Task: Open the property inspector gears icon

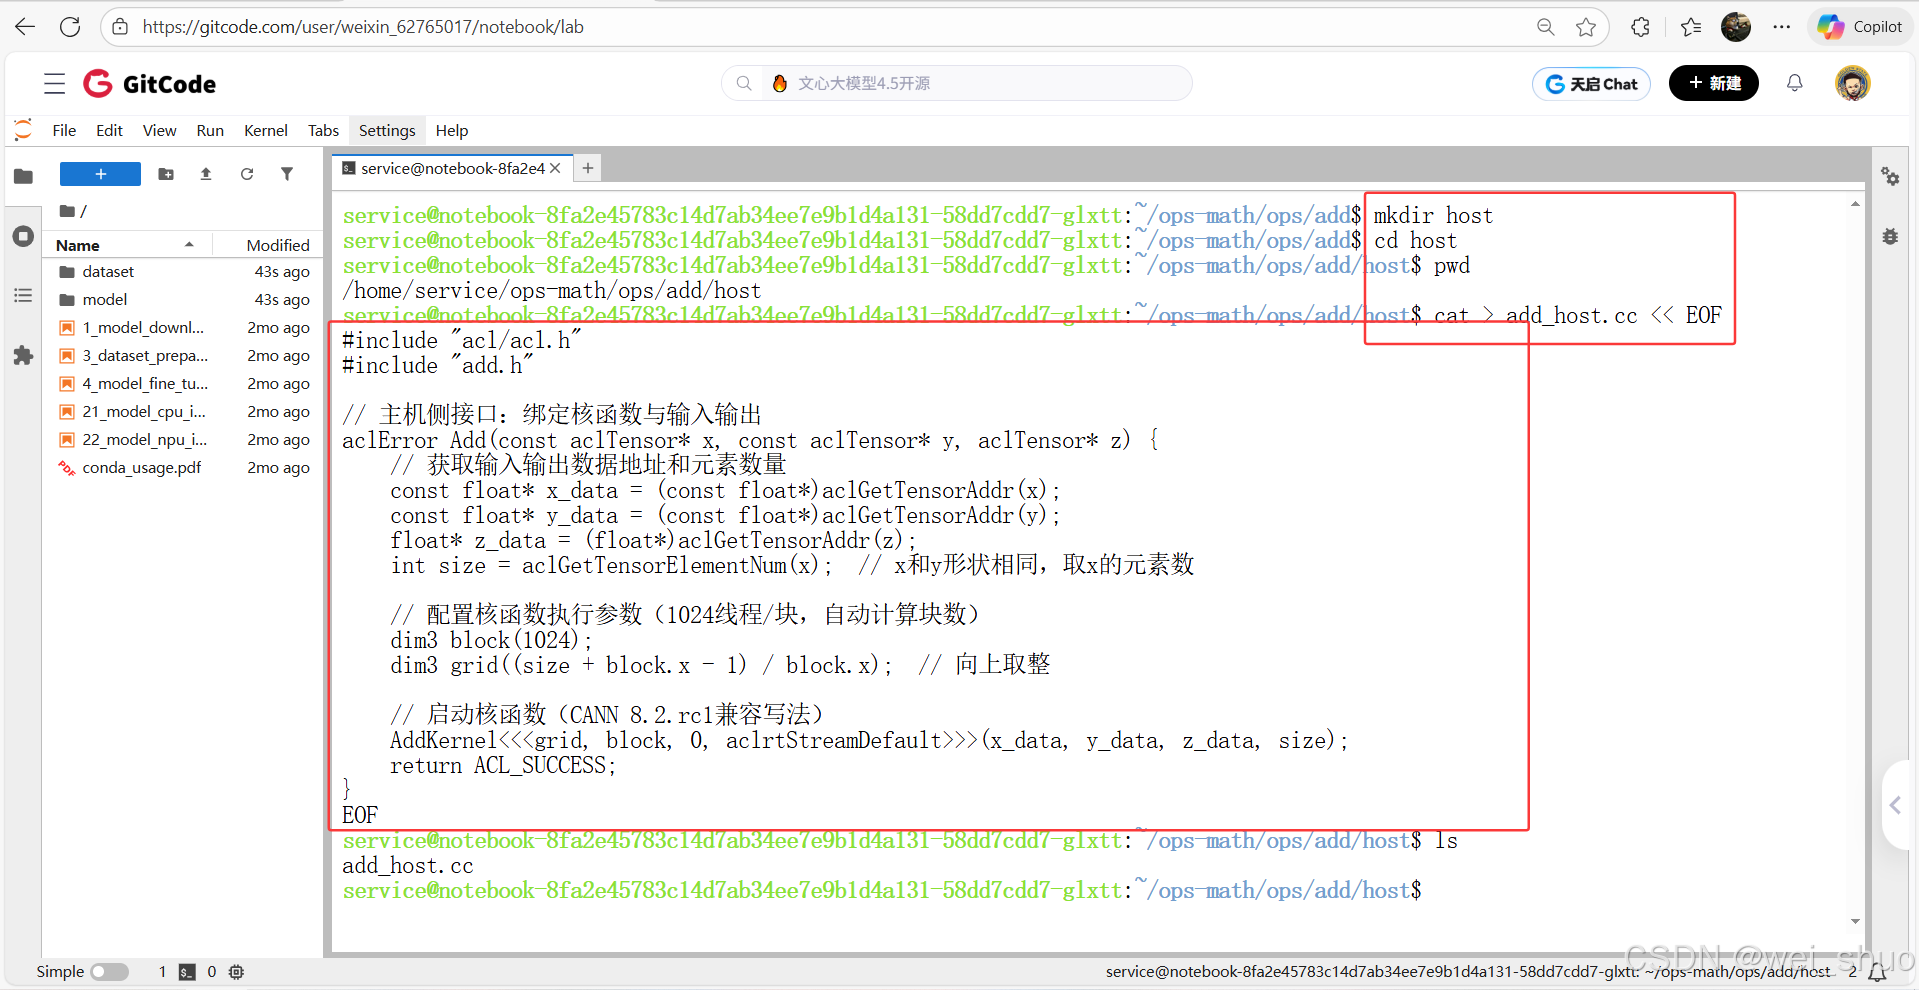Action: click(1890, 177)
